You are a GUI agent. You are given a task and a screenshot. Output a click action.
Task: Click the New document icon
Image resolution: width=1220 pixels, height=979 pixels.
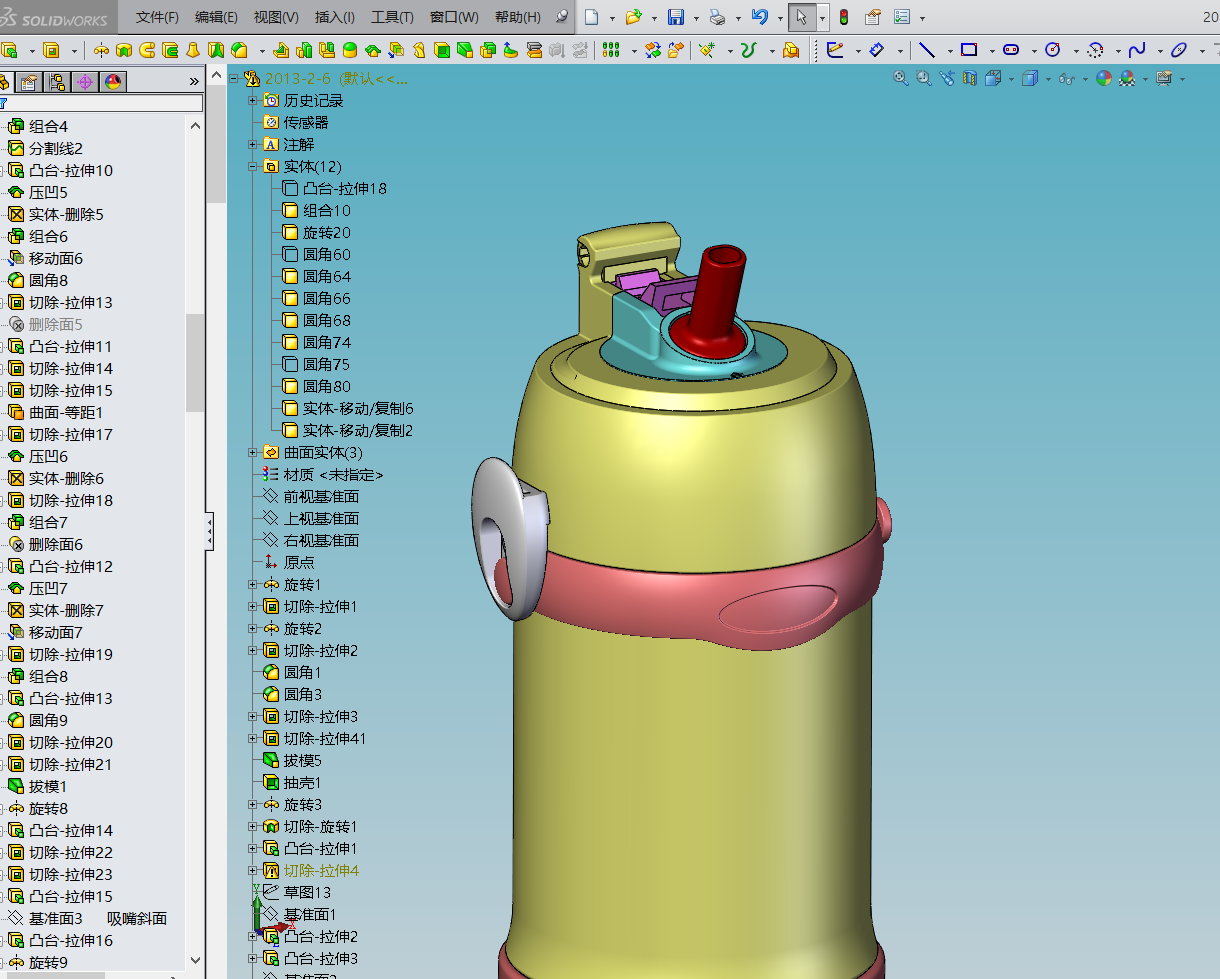click(593, 17)
